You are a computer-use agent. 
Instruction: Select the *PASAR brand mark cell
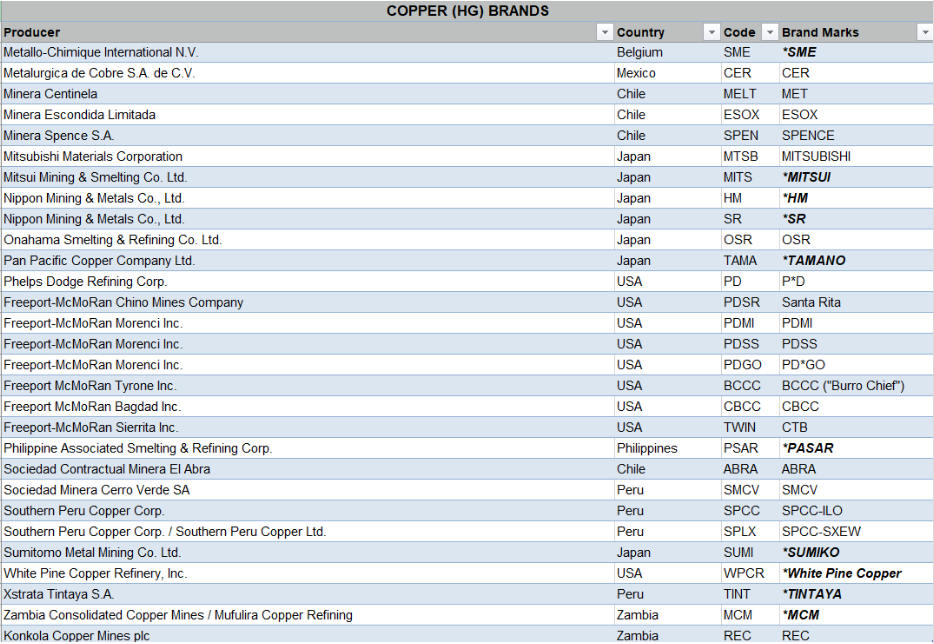pyautogui.click(x=857, y=449)
